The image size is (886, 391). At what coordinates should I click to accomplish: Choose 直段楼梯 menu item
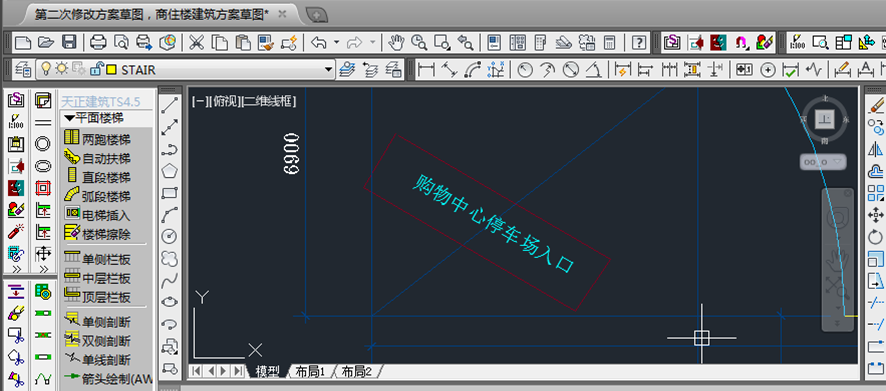coord(106,177)
